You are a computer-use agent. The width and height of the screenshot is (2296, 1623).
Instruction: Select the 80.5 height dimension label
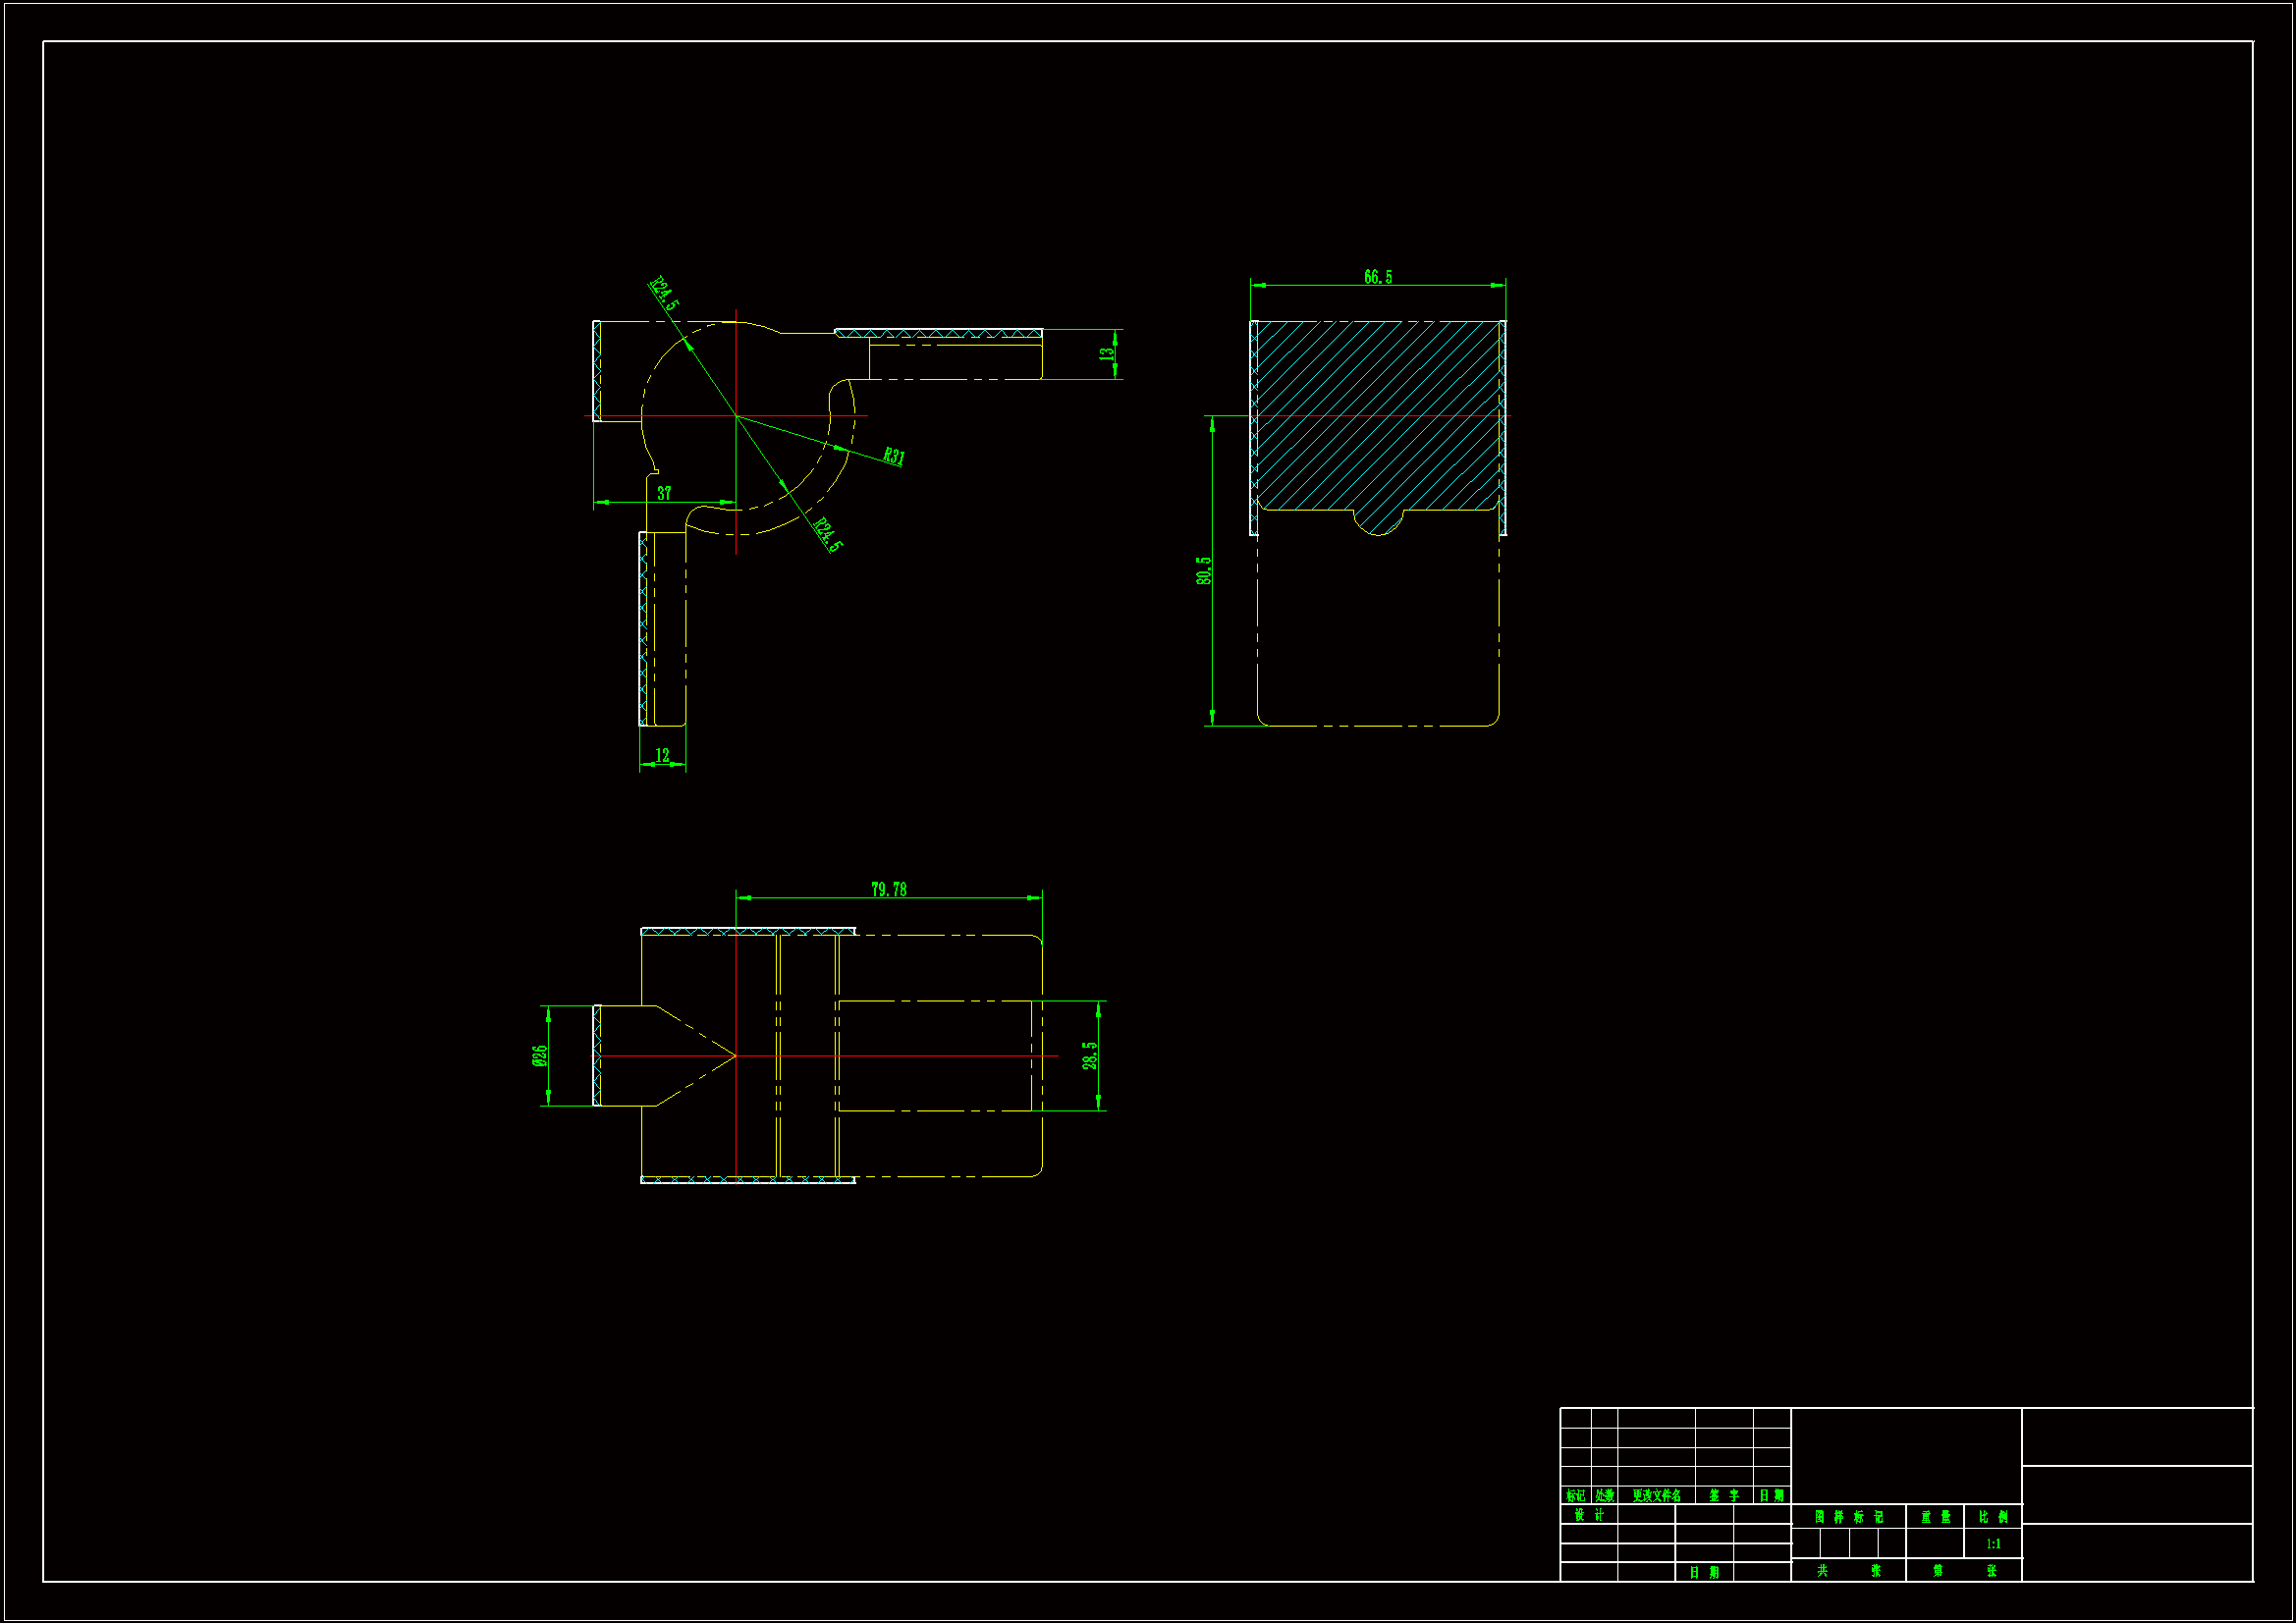[x=1203, y=571]
